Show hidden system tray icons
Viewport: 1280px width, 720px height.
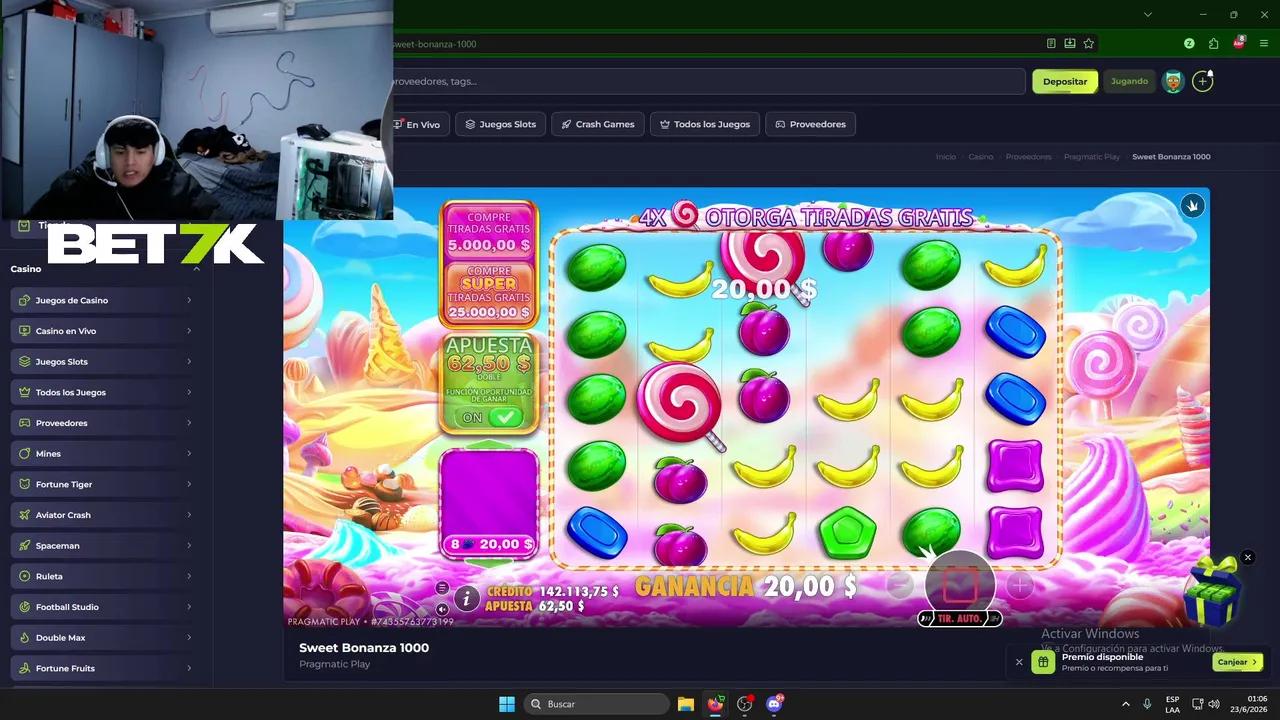coord(1125,704)
